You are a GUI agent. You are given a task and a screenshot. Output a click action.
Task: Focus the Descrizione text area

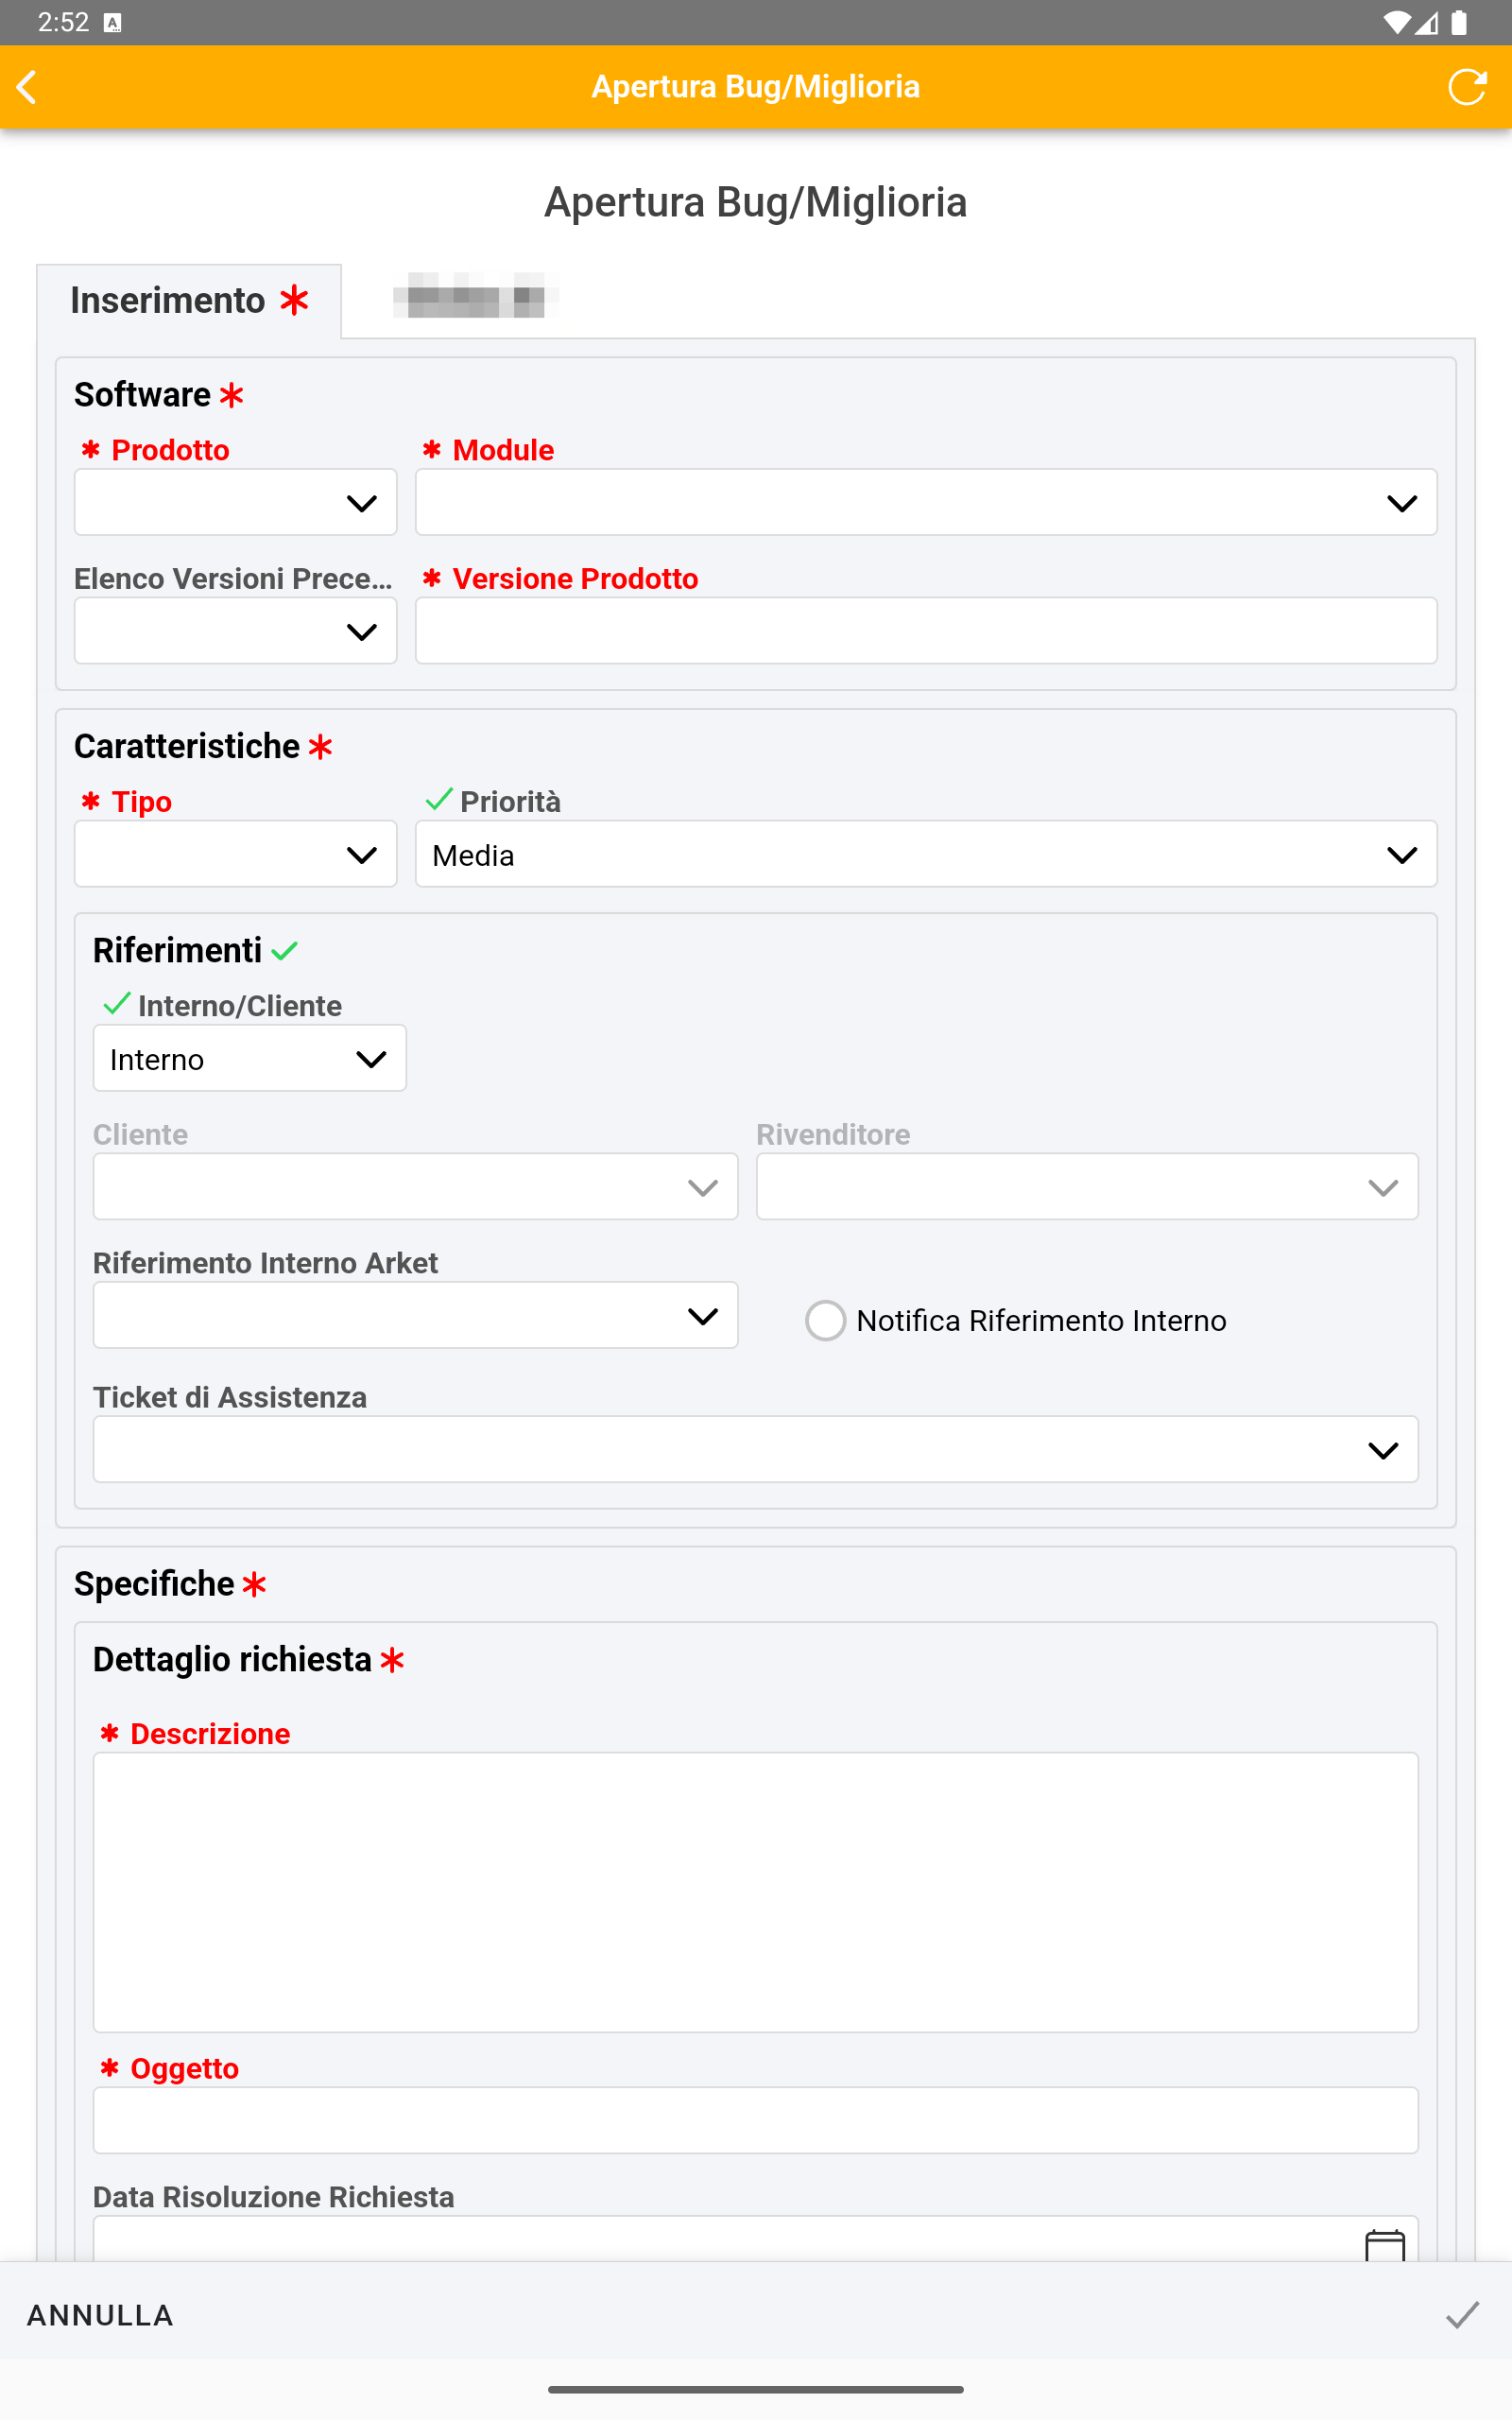point(755,1891)
